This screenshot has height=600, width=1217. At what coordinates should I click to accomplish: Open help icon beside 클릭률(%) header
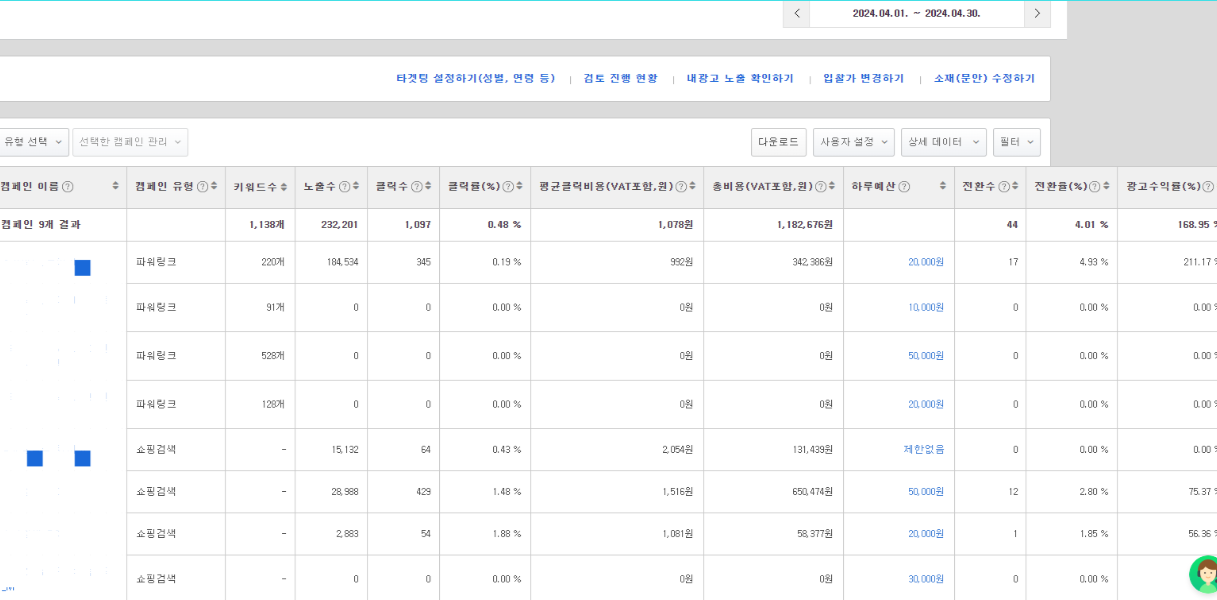click(x=508, y=187)
